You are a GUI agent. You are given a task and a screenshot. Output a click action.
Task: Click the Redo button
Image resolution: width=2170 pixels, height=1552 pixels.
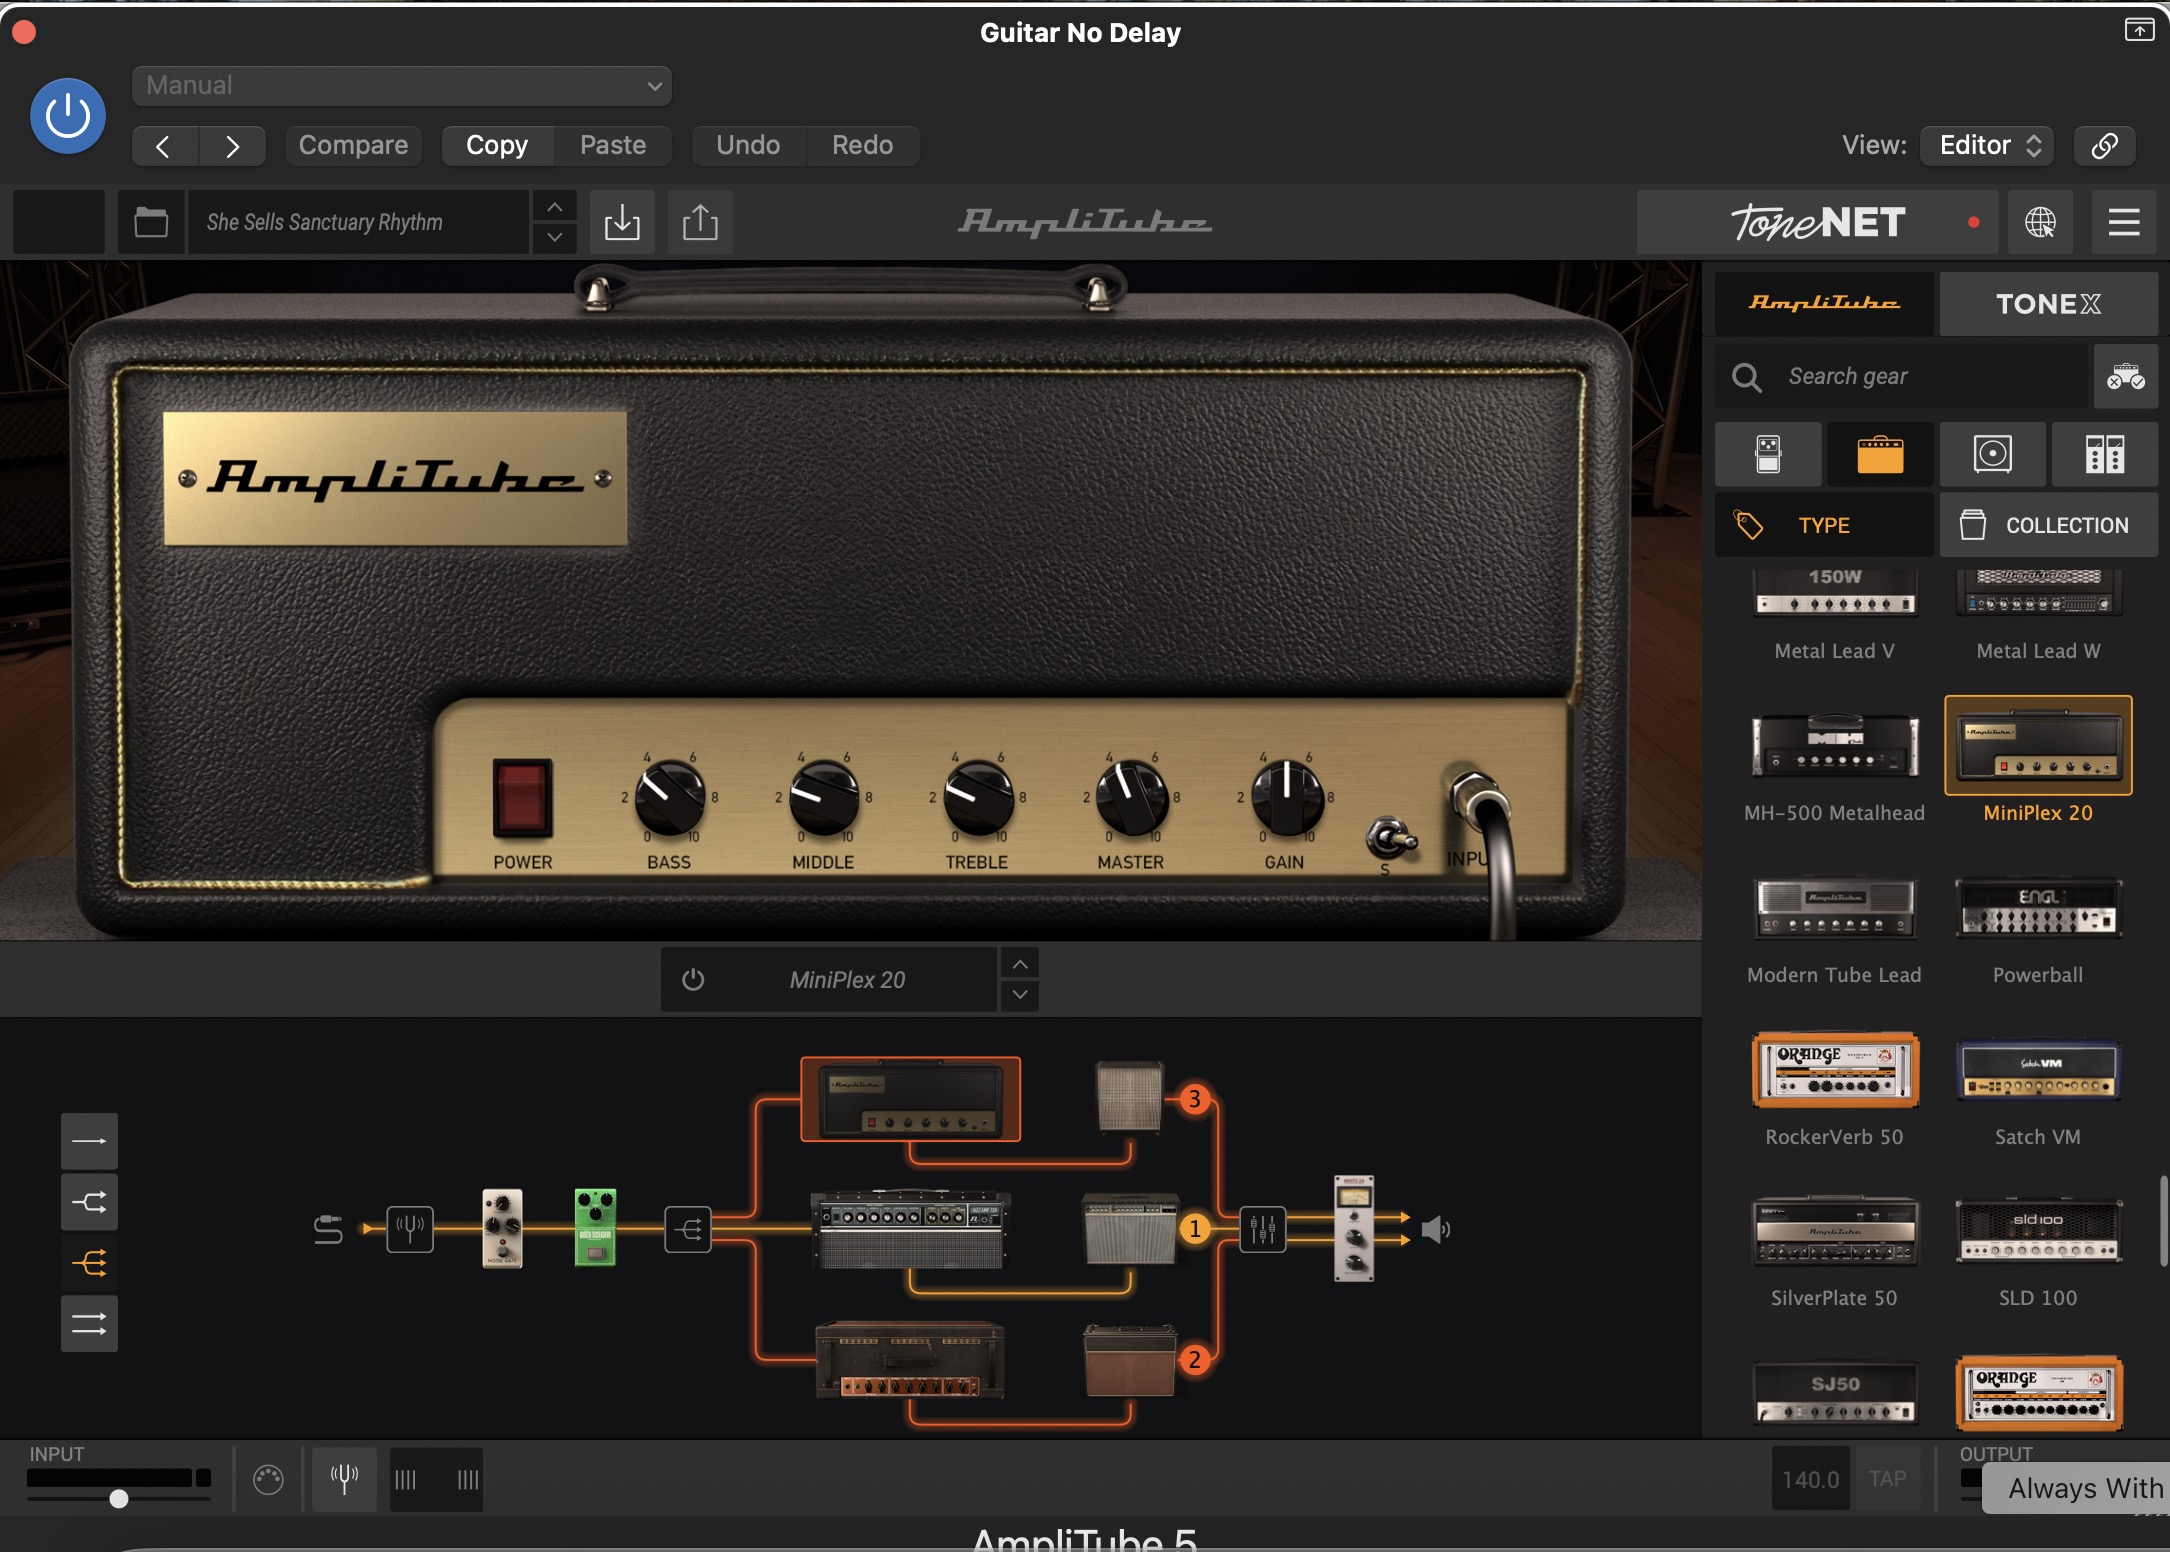pos(862,146)
